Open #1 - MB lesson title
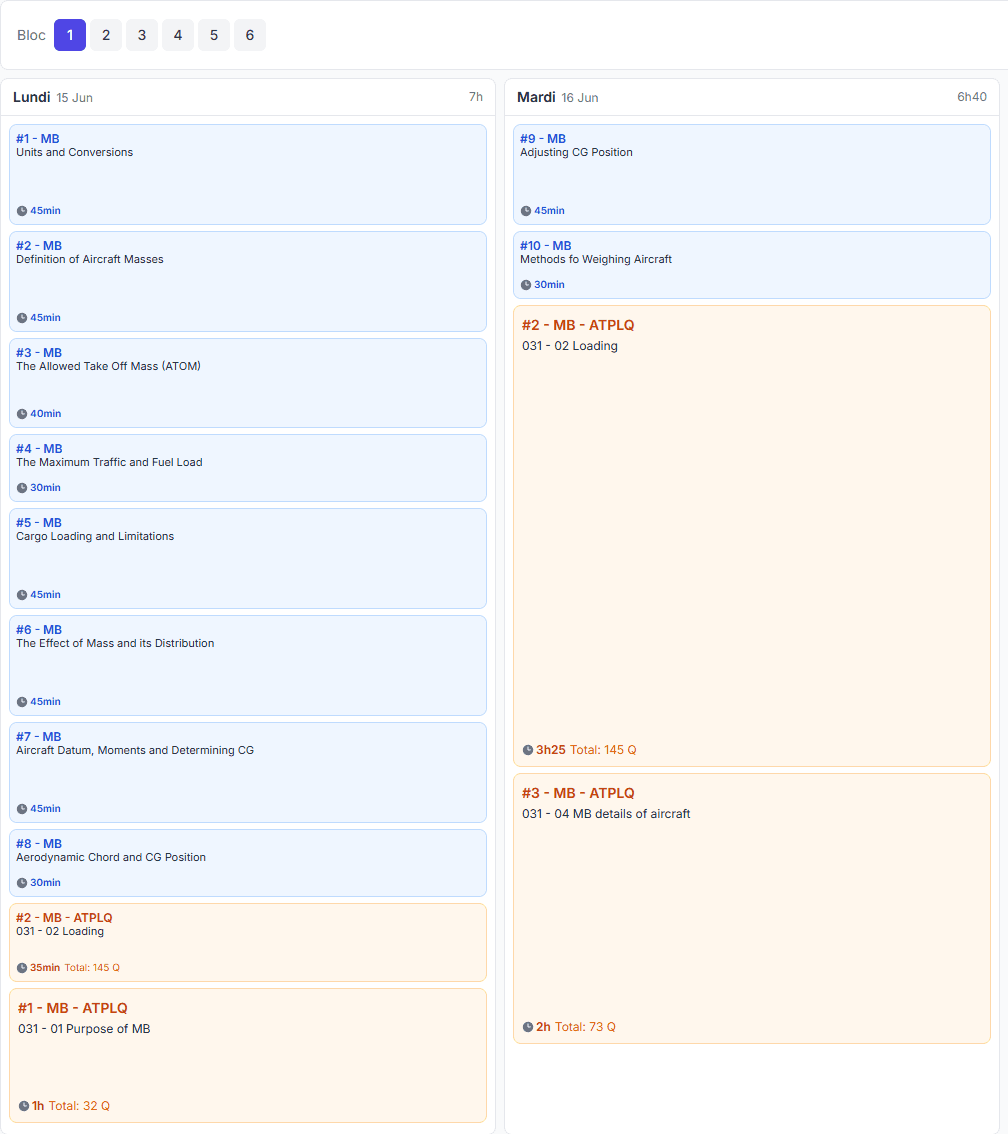 (x=38, y=139)
